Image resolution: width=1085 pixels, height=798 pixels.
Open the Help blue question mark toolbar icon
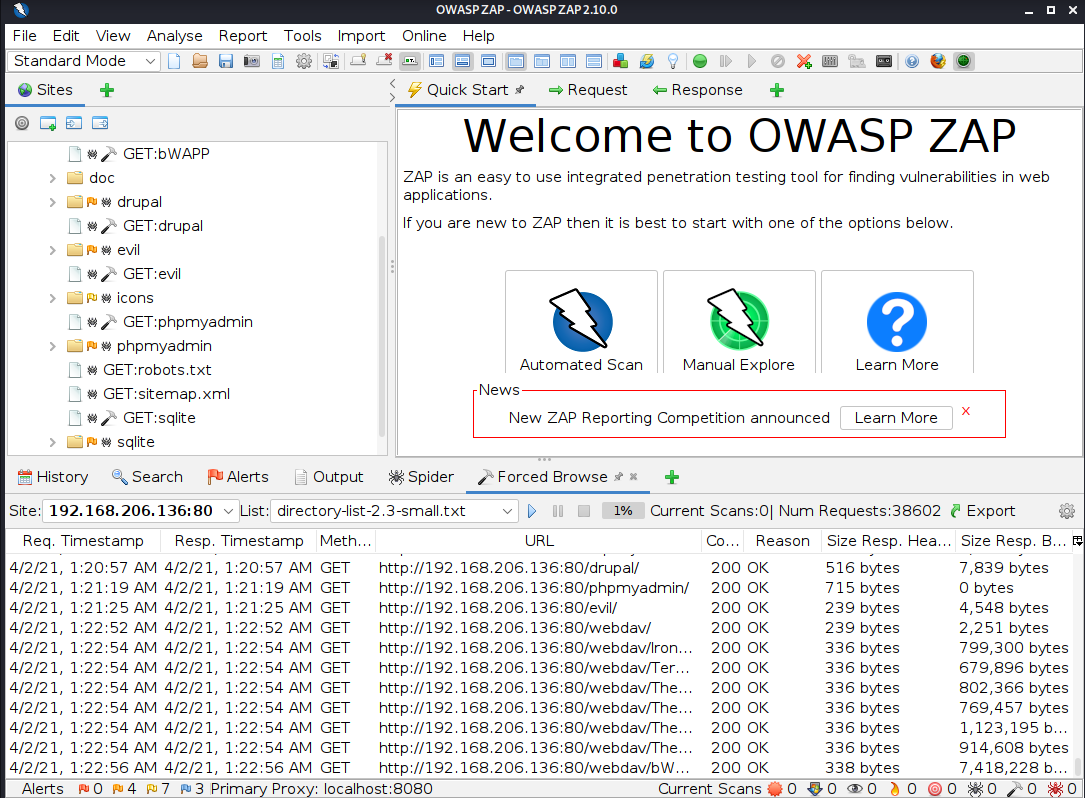(x=912, y=62)
